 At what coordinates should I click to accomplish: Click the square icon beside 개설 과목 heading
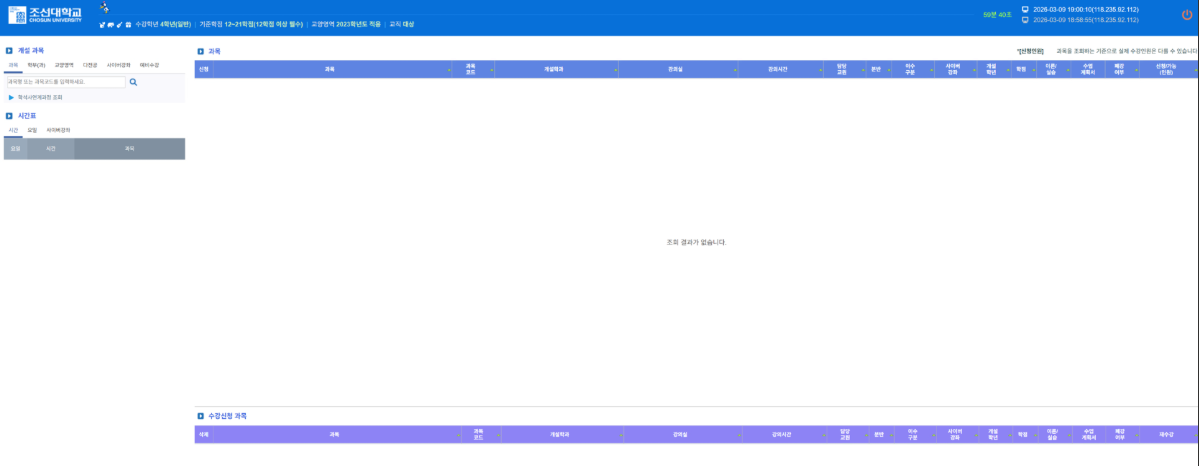8,51
